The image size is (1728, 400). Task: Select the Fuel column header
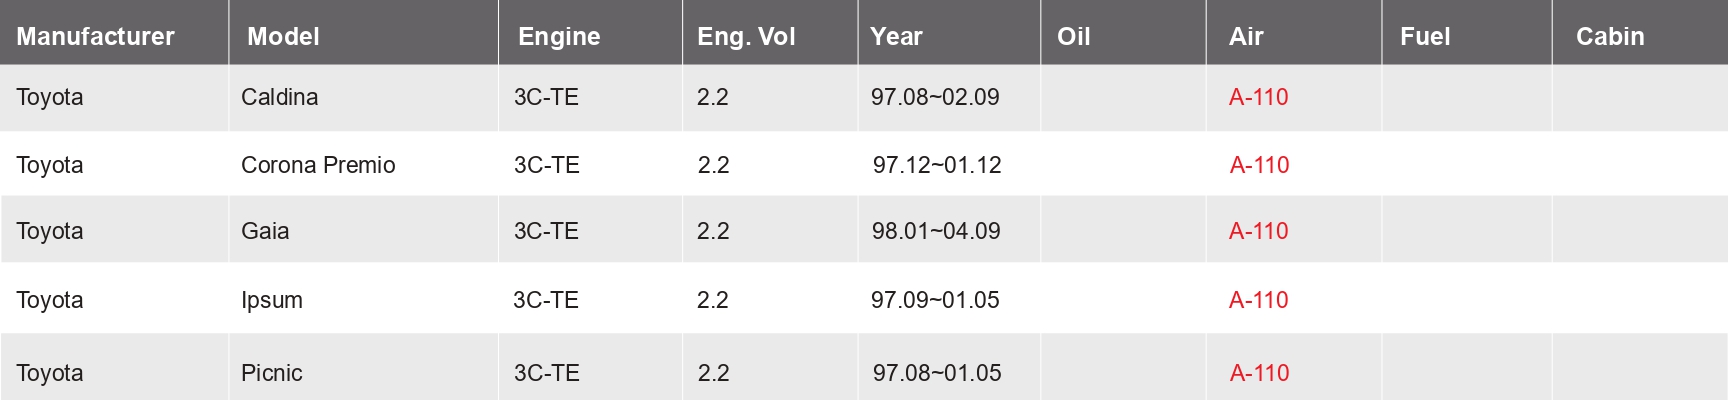[x=1425, y=37]
